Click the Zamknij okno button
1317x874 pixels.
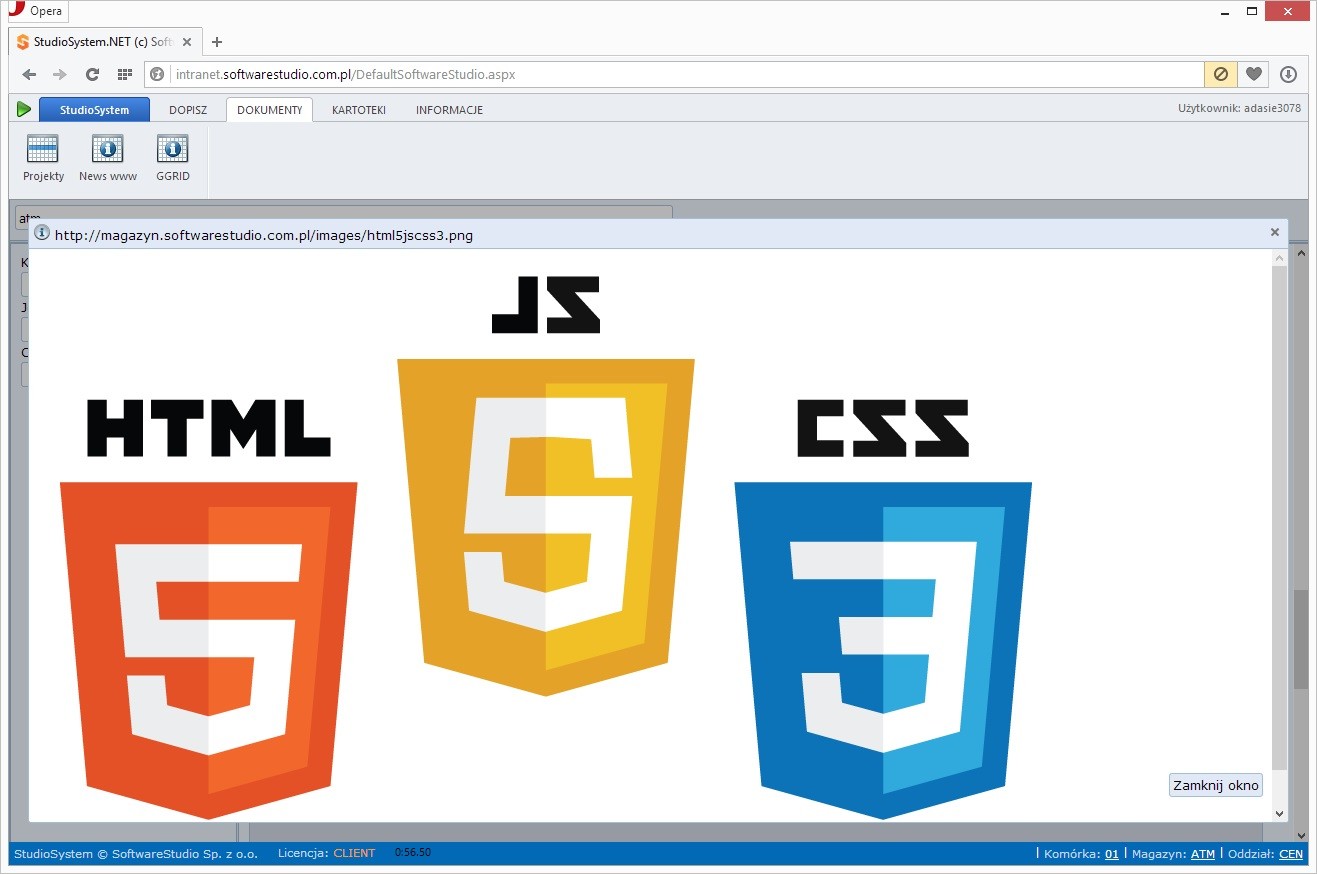coord(1216,785)
